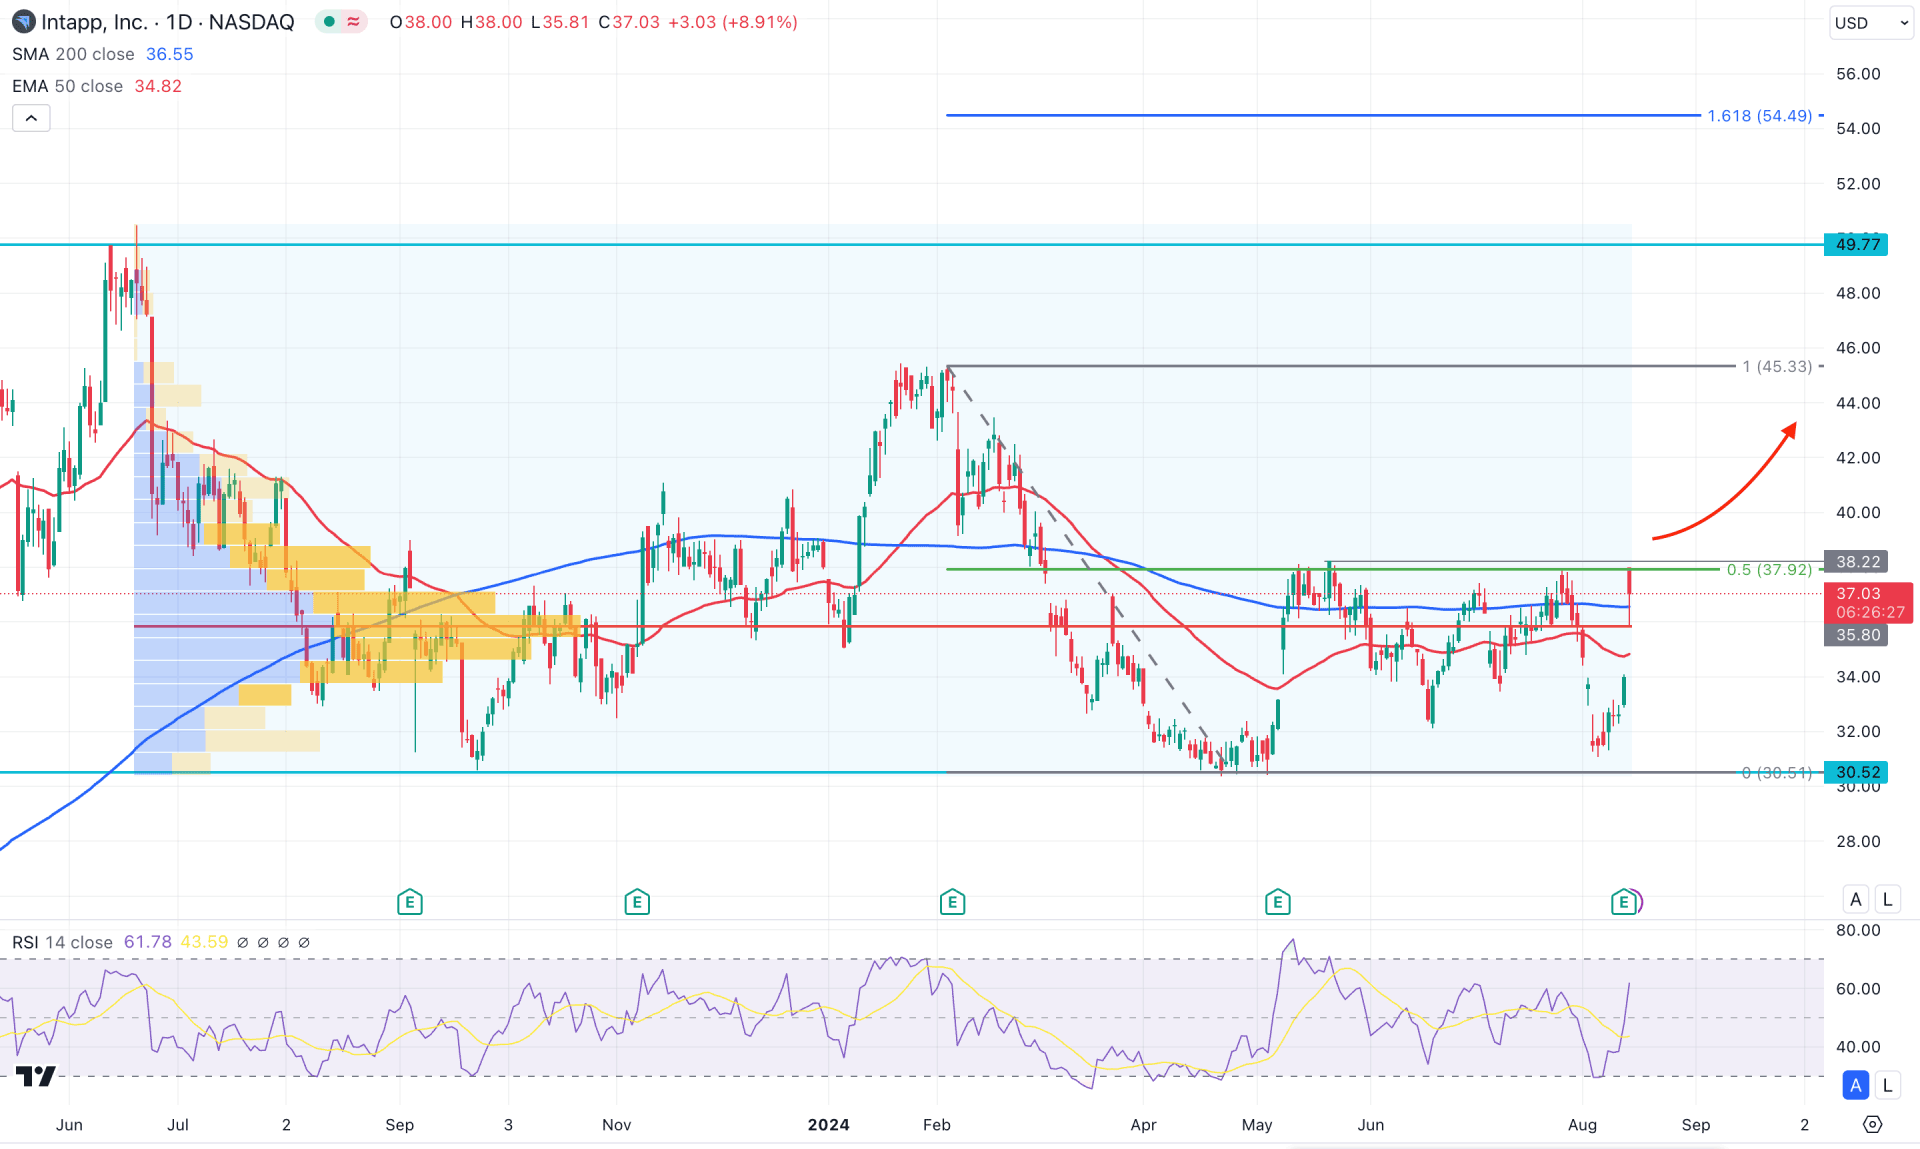The image size is (1920, 1149).
Task: Open the earnings marker near November 2023
Action: (x=637, y=902)
